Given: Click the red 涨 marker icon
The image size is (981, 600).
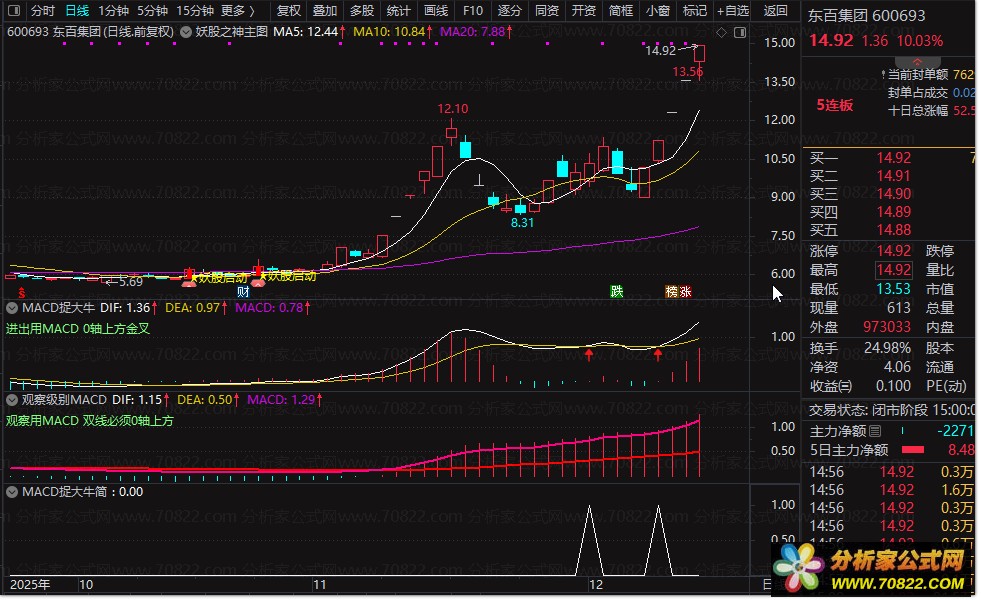Looking at the screenshot, I should [685, 292].
